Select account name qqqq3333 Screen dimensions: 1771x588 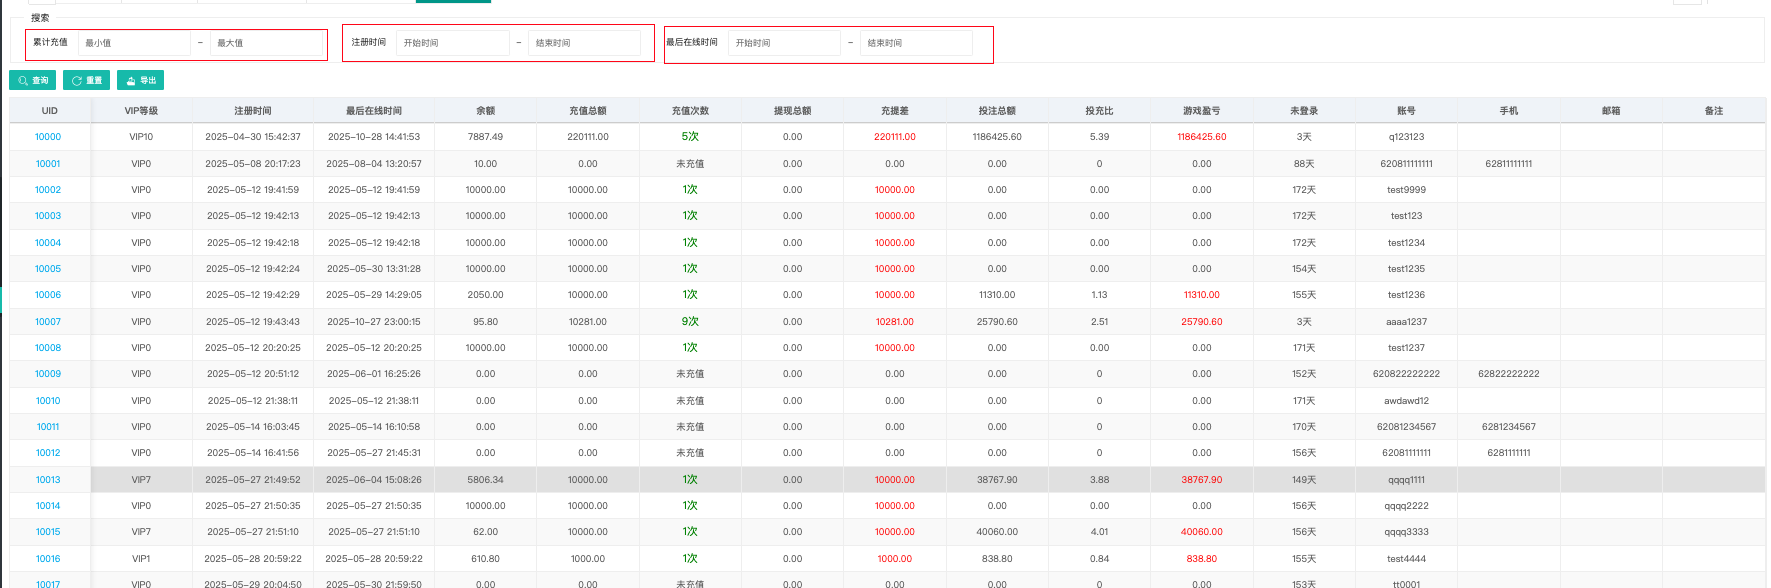1406,532
